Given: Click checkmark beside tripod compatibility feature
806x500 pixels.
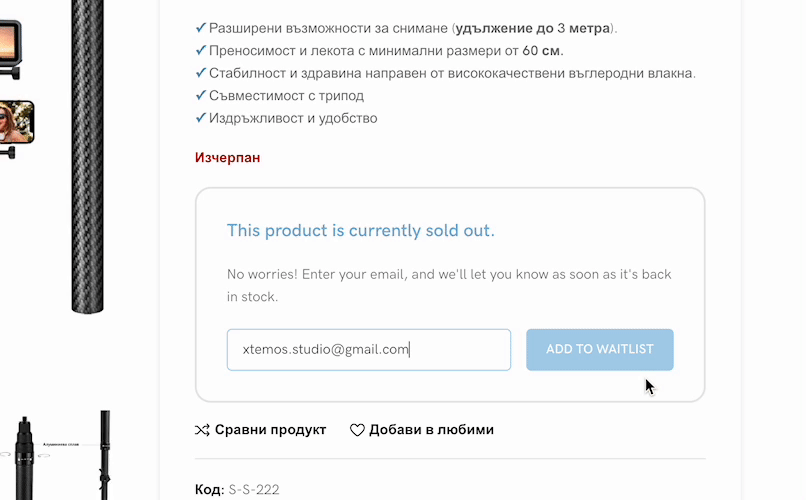Looking at the screenshot, I should click(x=201, y=96).
